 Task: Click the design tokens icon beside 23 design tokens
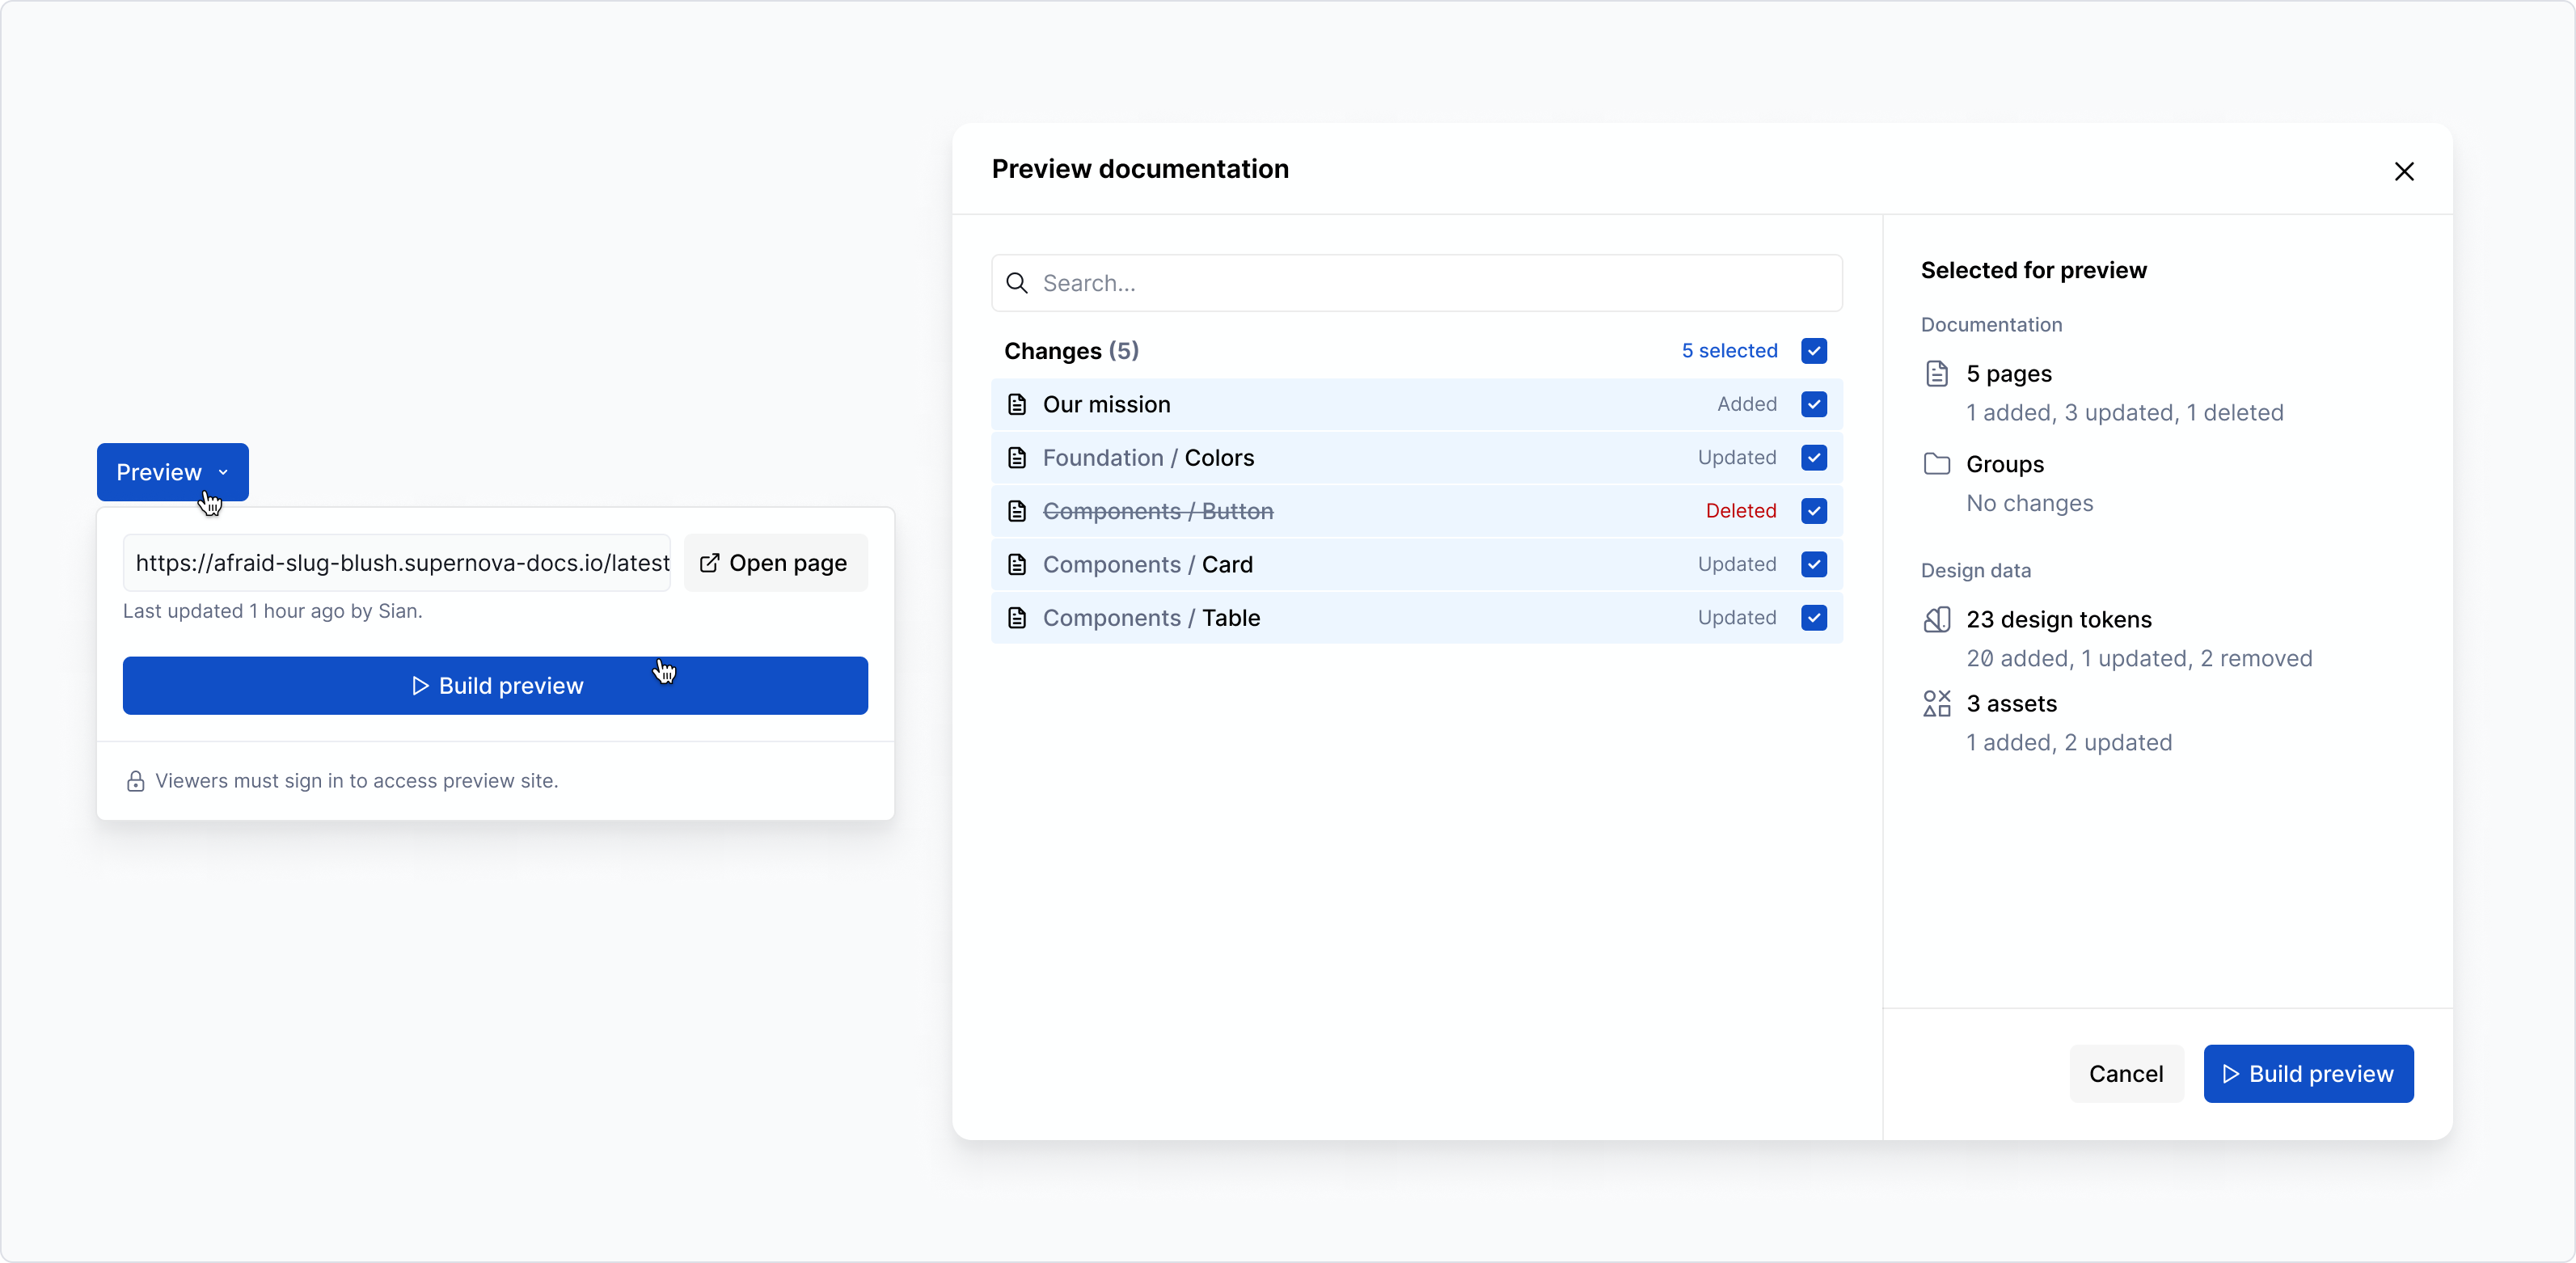tap(1937, 619)
